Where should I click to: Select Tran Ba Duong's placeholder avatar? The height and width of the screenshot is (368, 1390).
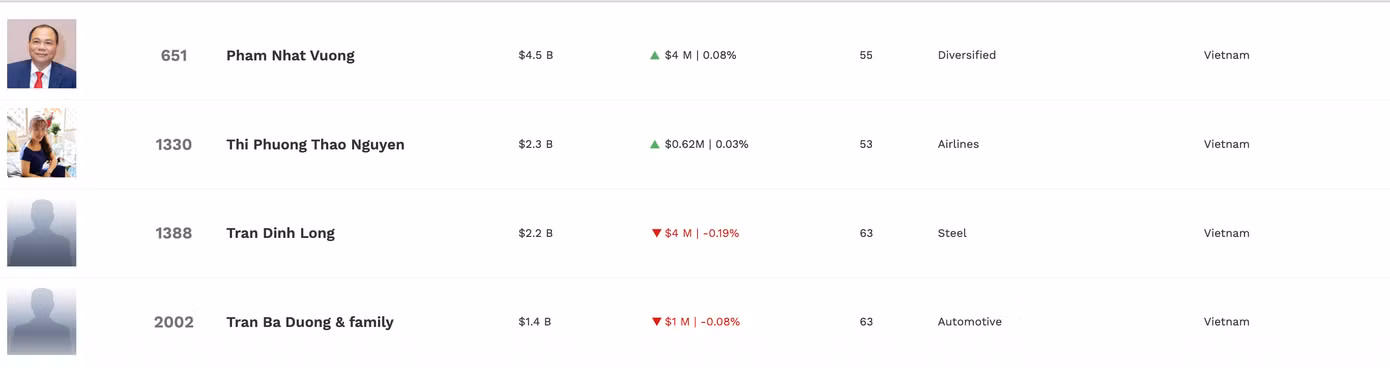[x=42, y=321]
